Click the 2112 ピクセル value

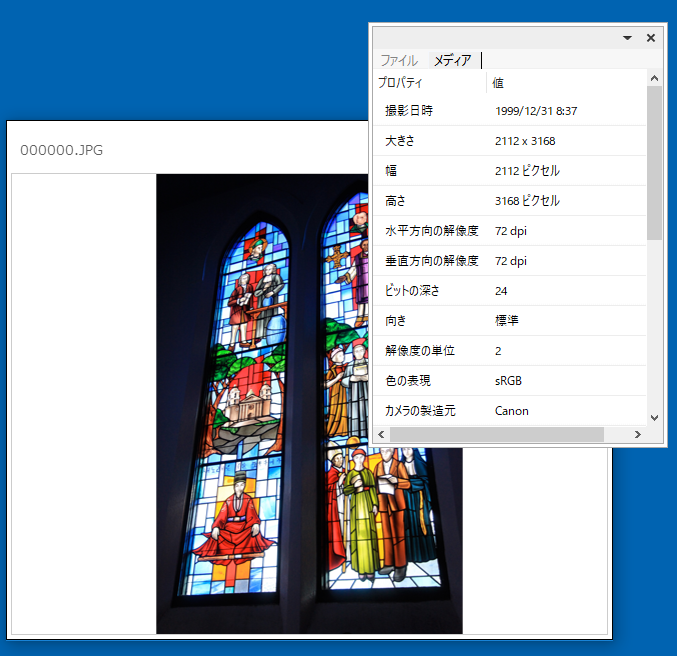(x=527, y=171)
